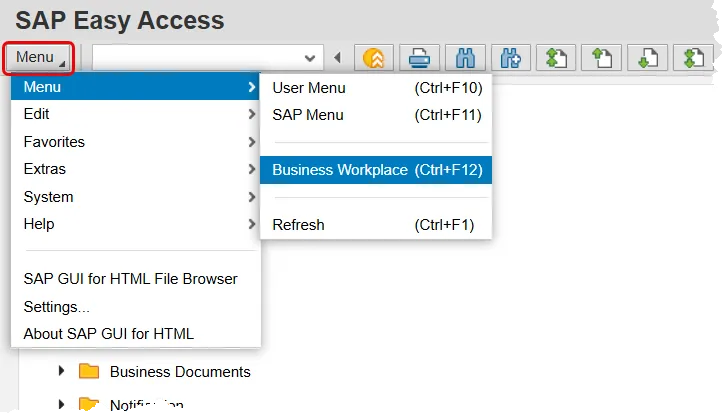Screen dimensions: 727x417
Task: Go to Previous Page icon
Action: 601,58
